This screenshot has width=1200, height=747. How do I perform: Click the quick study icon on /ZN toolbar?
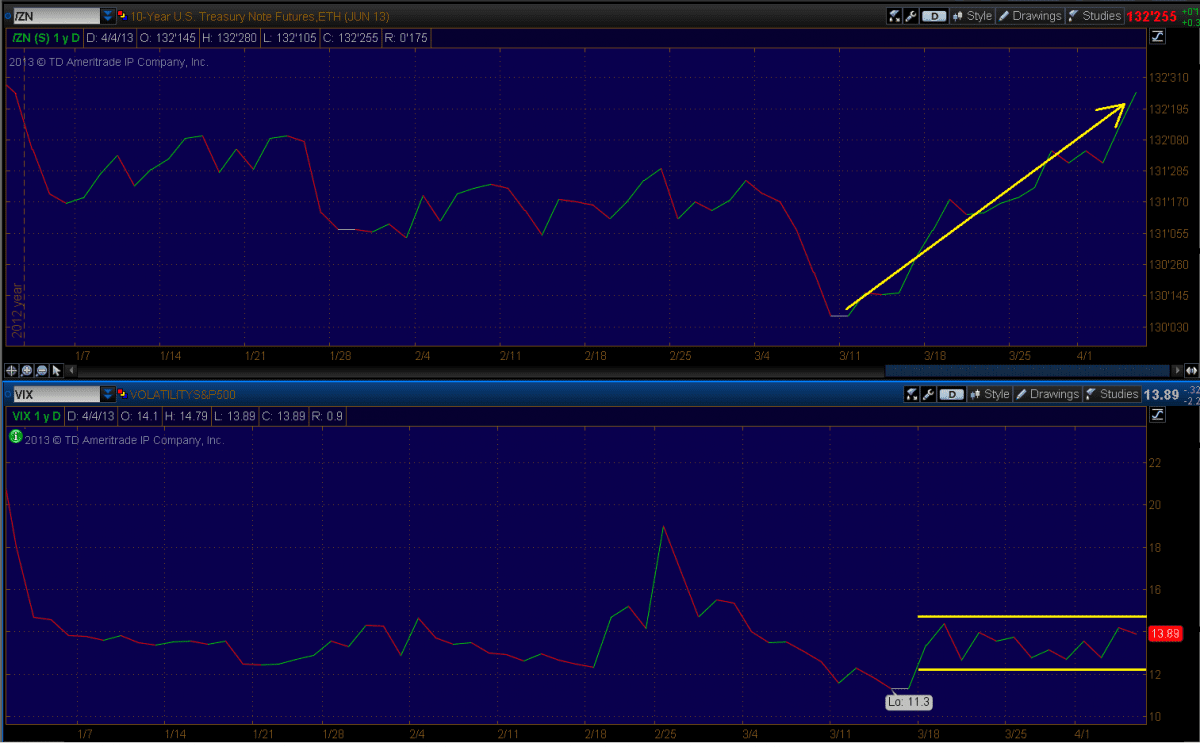click(894, 16)
